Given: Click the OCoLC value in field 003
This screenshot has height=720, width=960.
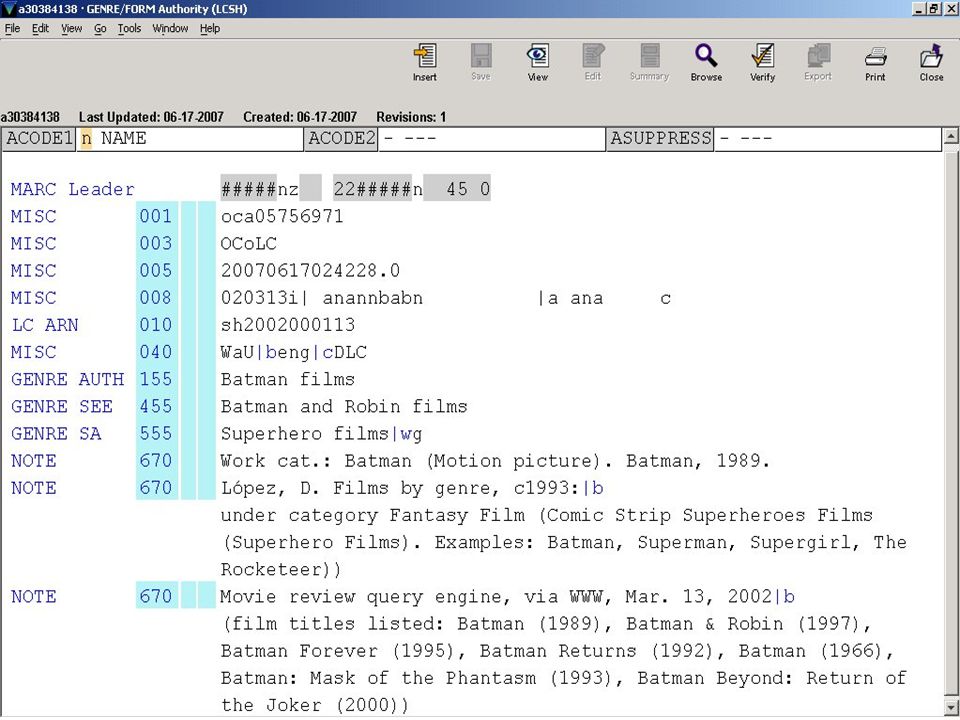Looking at the screenshot, I should point(249,244).
